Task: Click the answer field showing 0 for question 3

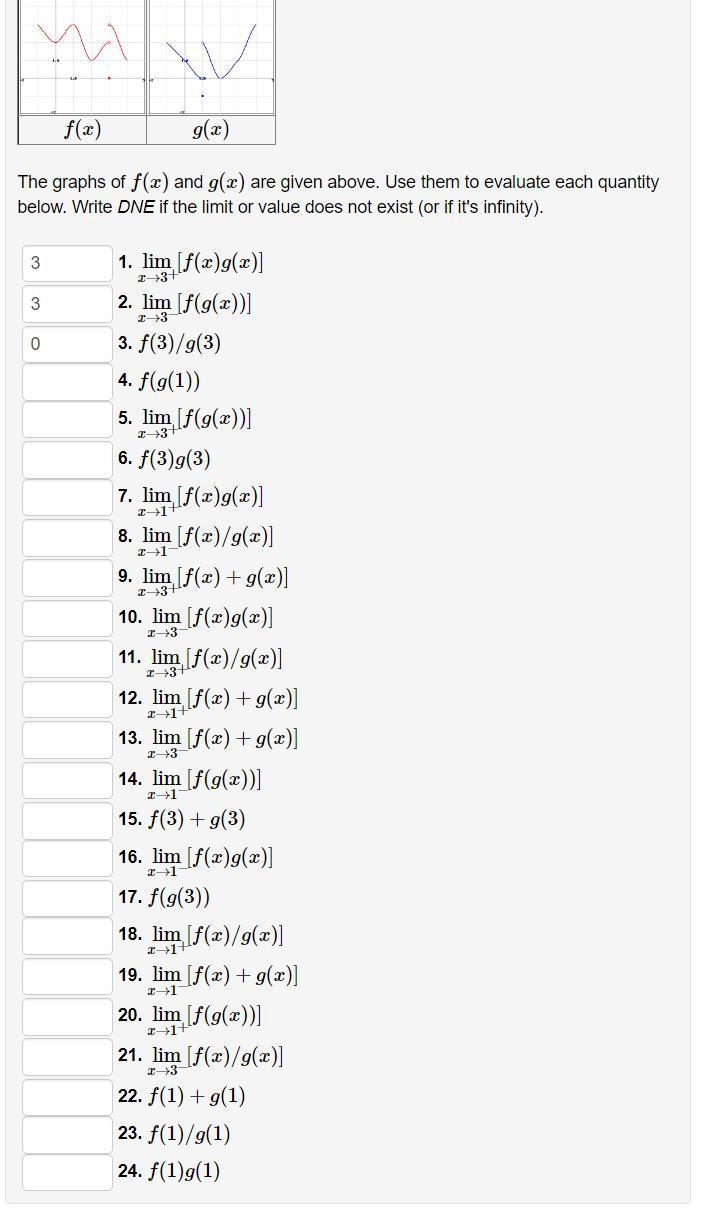Action: click(x=66, y=343)
